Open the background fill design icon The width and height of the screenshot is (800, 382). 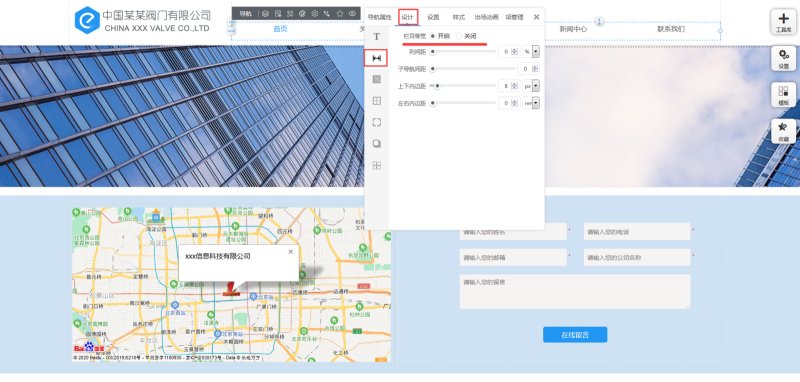(377, 80)
